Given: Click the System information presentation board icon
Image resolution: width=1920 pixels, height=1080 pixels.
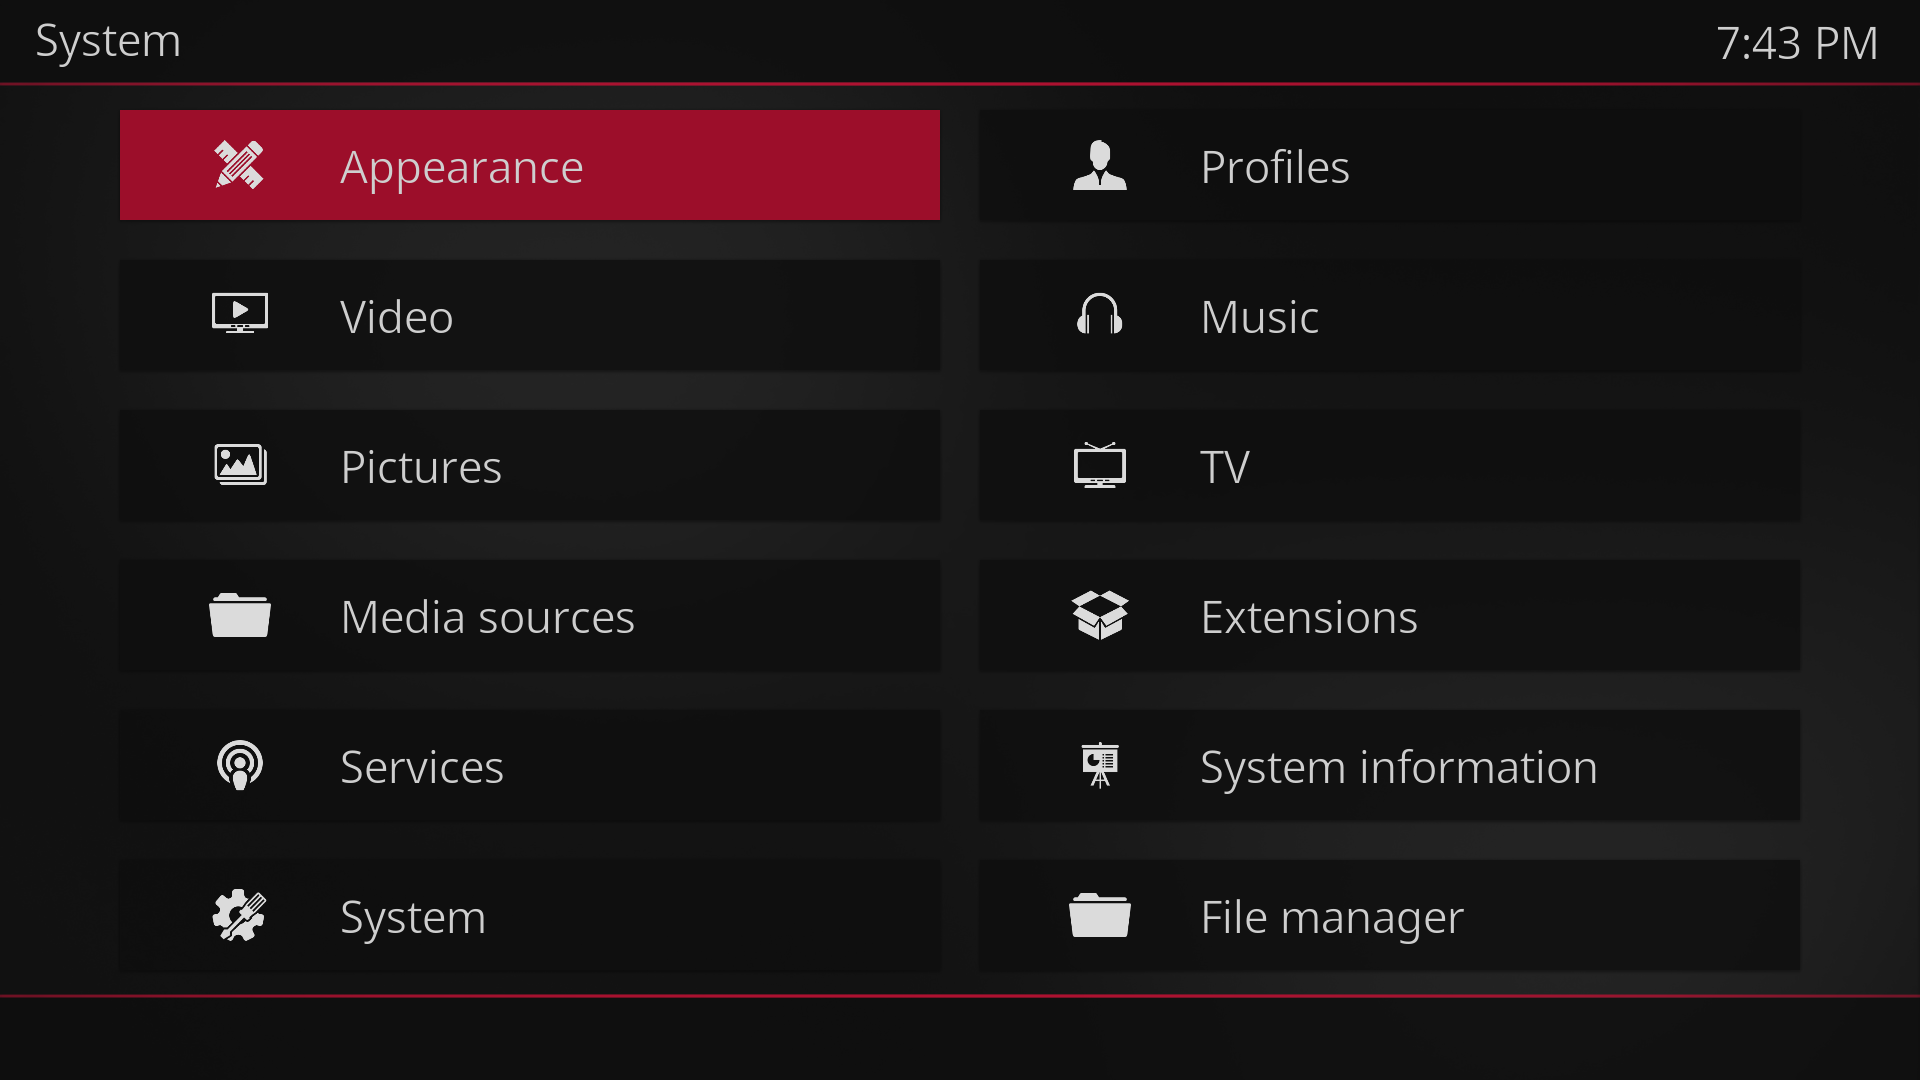Looking at the screenshot, I should 1099,765.
